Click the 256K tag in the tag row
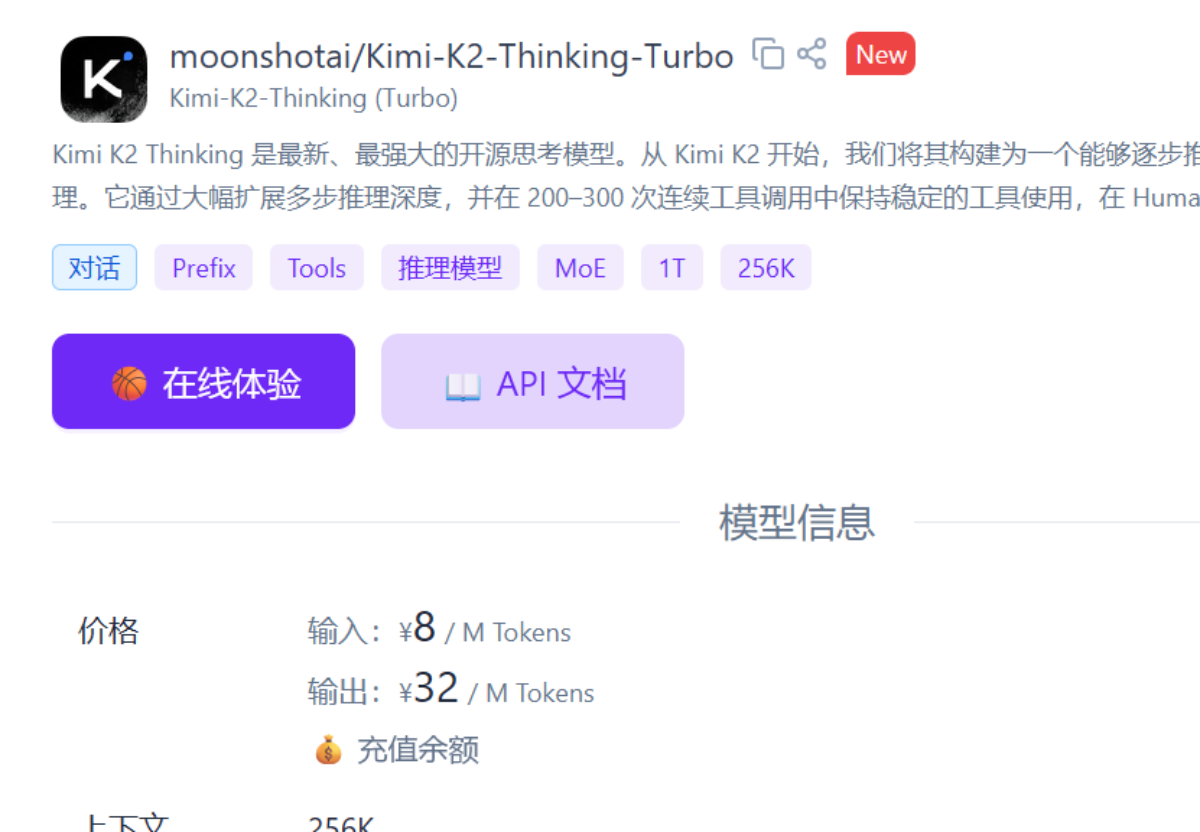Viewport: 1200px width, 832px height. (766, 268)
